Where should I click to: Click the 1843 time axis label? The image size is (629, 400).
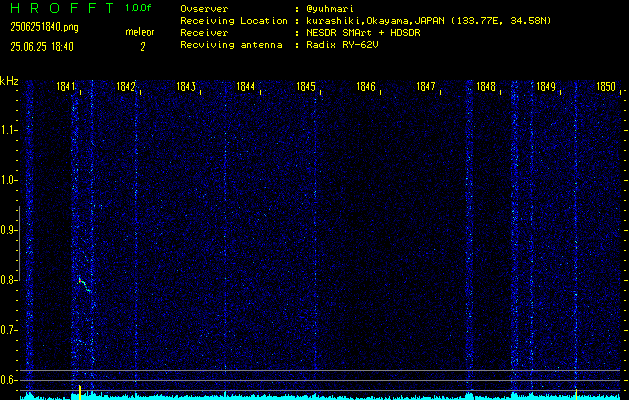pos(186,86)
